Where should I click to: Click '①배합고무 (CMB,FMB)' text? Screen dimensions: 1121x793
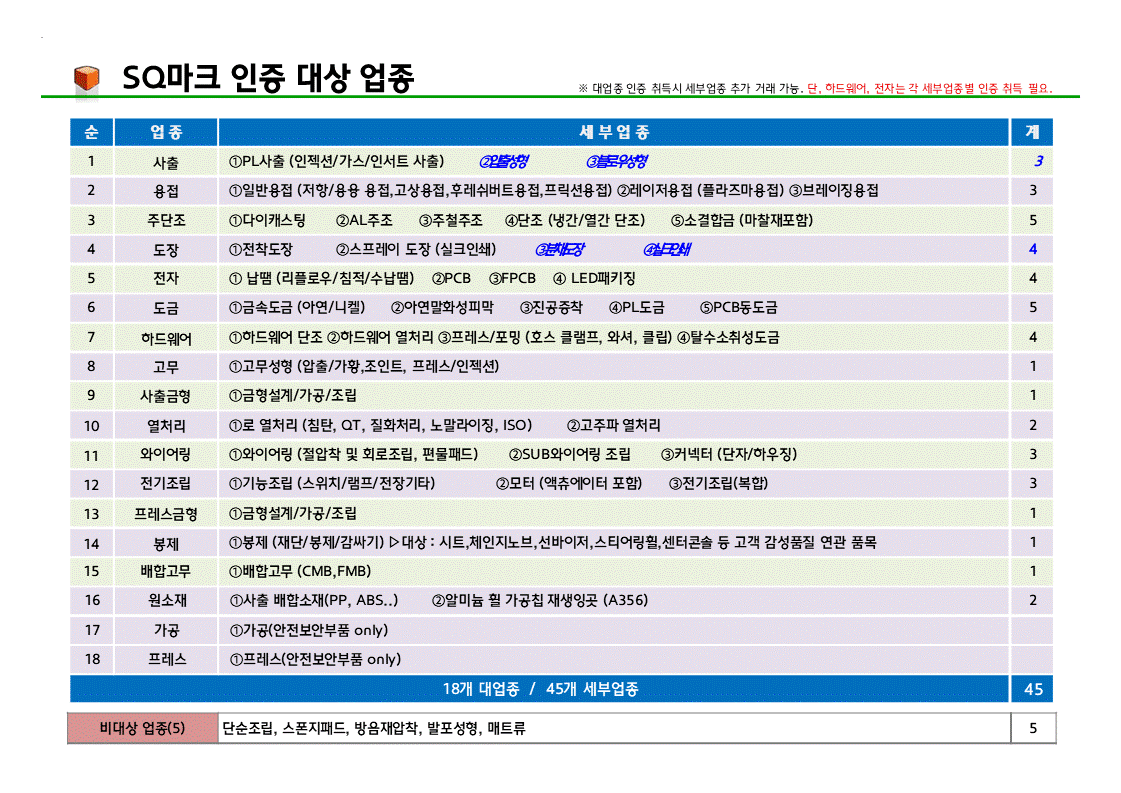(300, 571)
